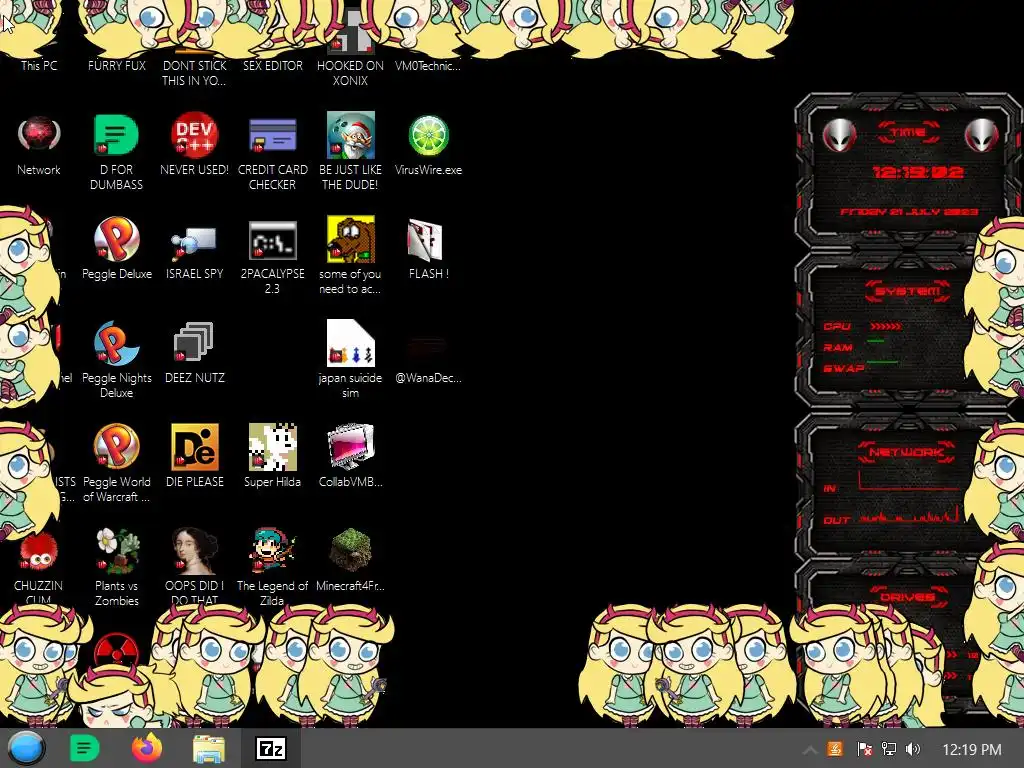Open the Network desktop icon
Screen dimensions: 1024x768
[x=39, y=136]
